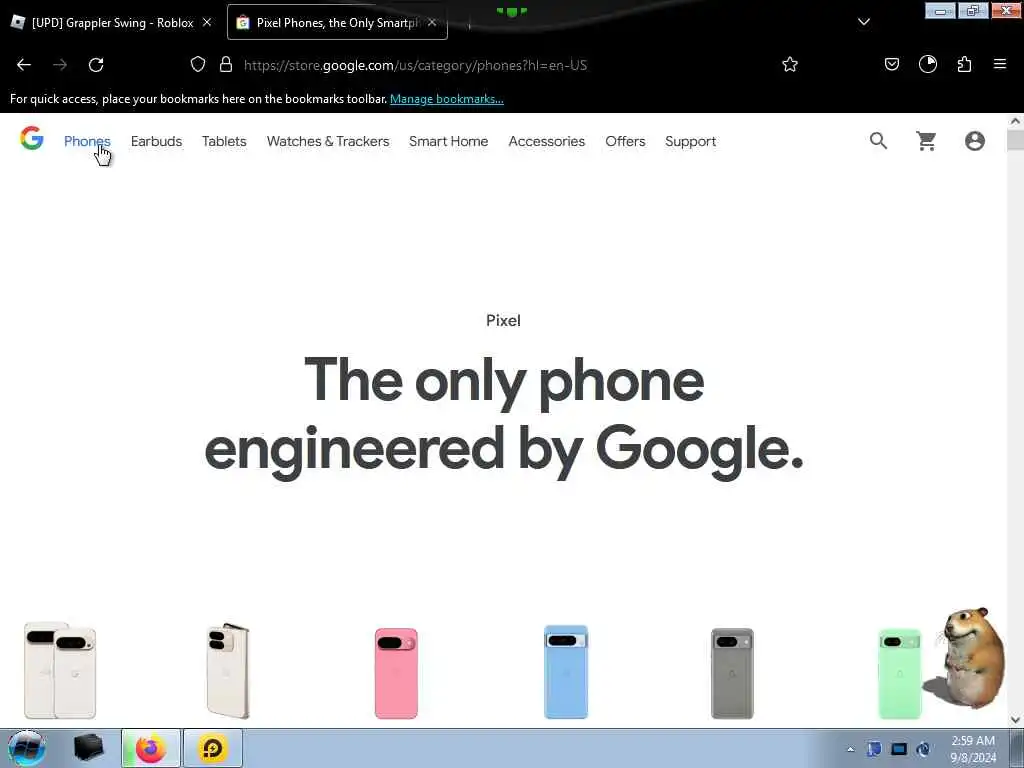Screen dimensions: 1024x768
Task: Open the Smart Home navigation item
Action: point(449,141)
